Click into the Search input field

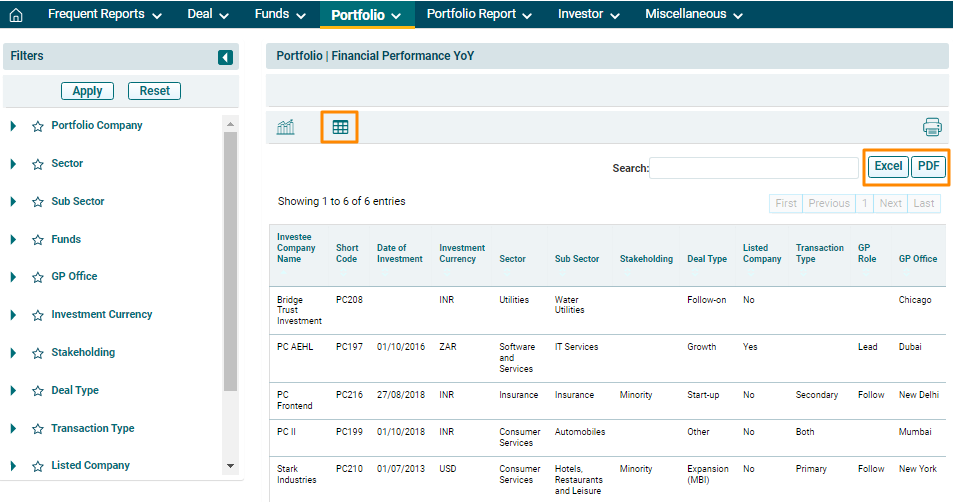pos(753,169)
